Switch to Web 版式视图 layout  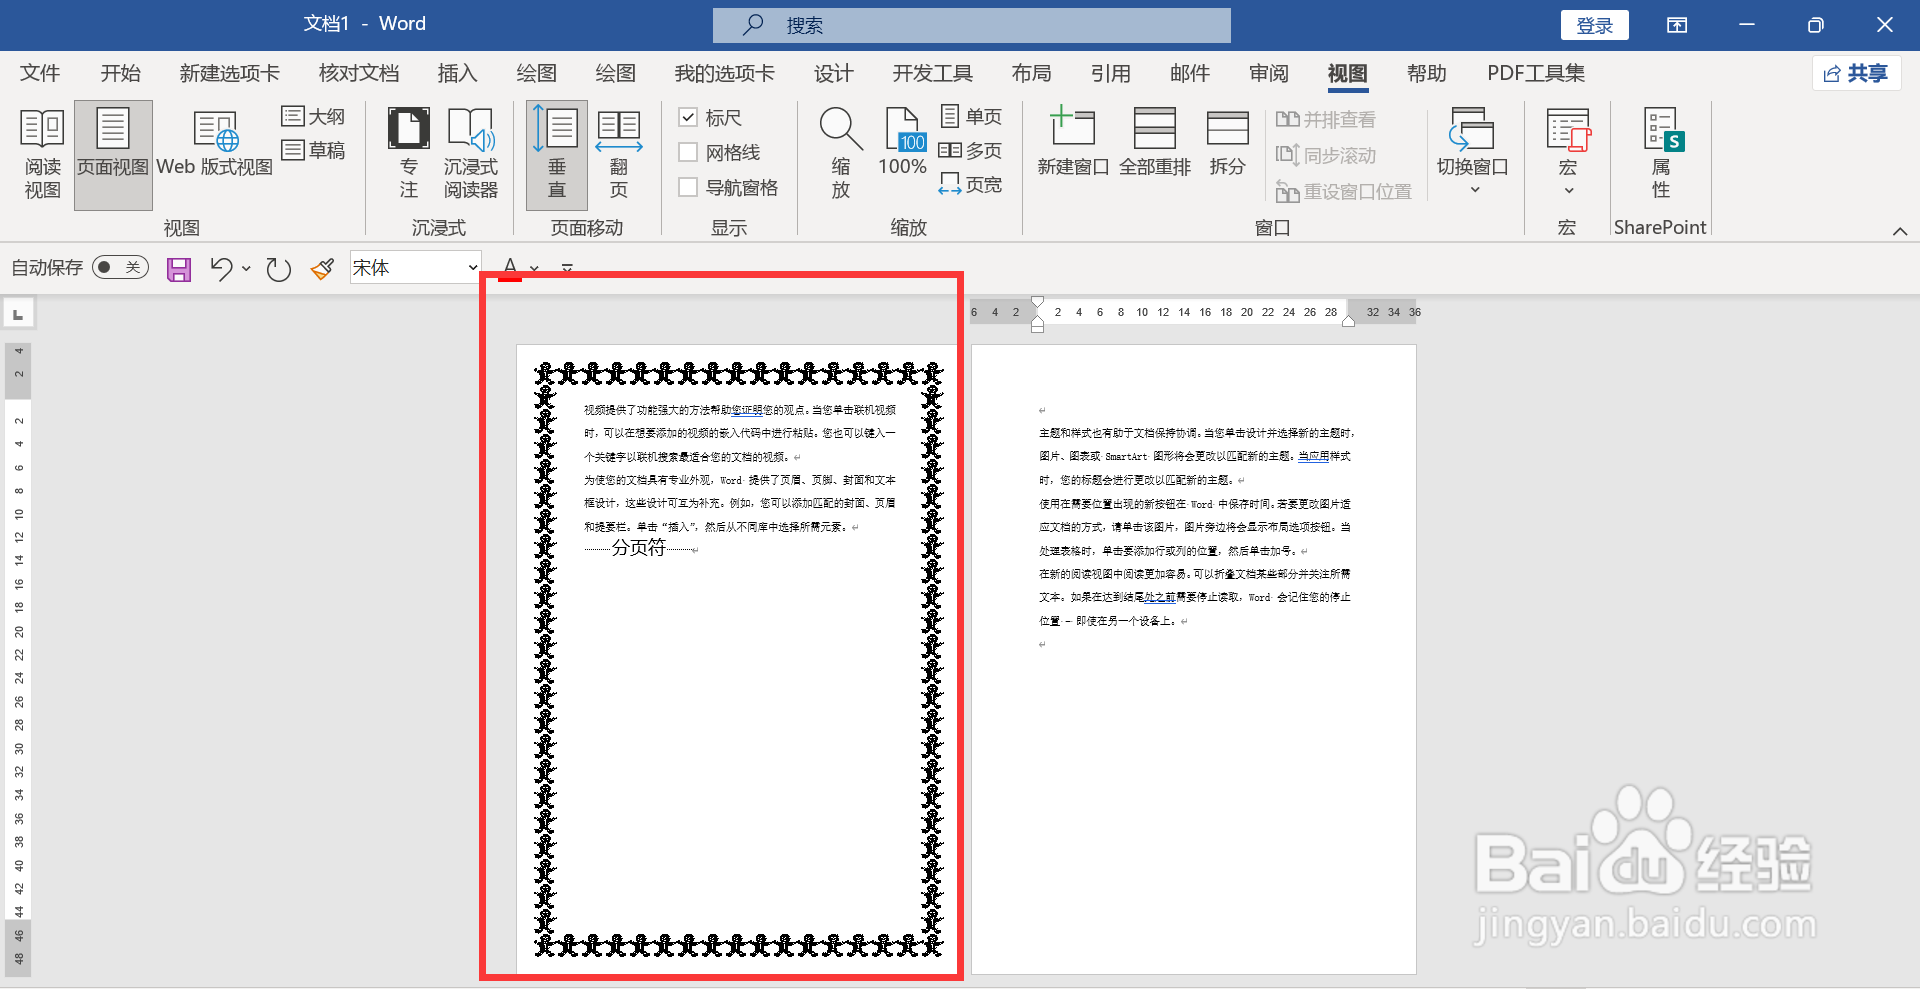(x=215, y=143)
